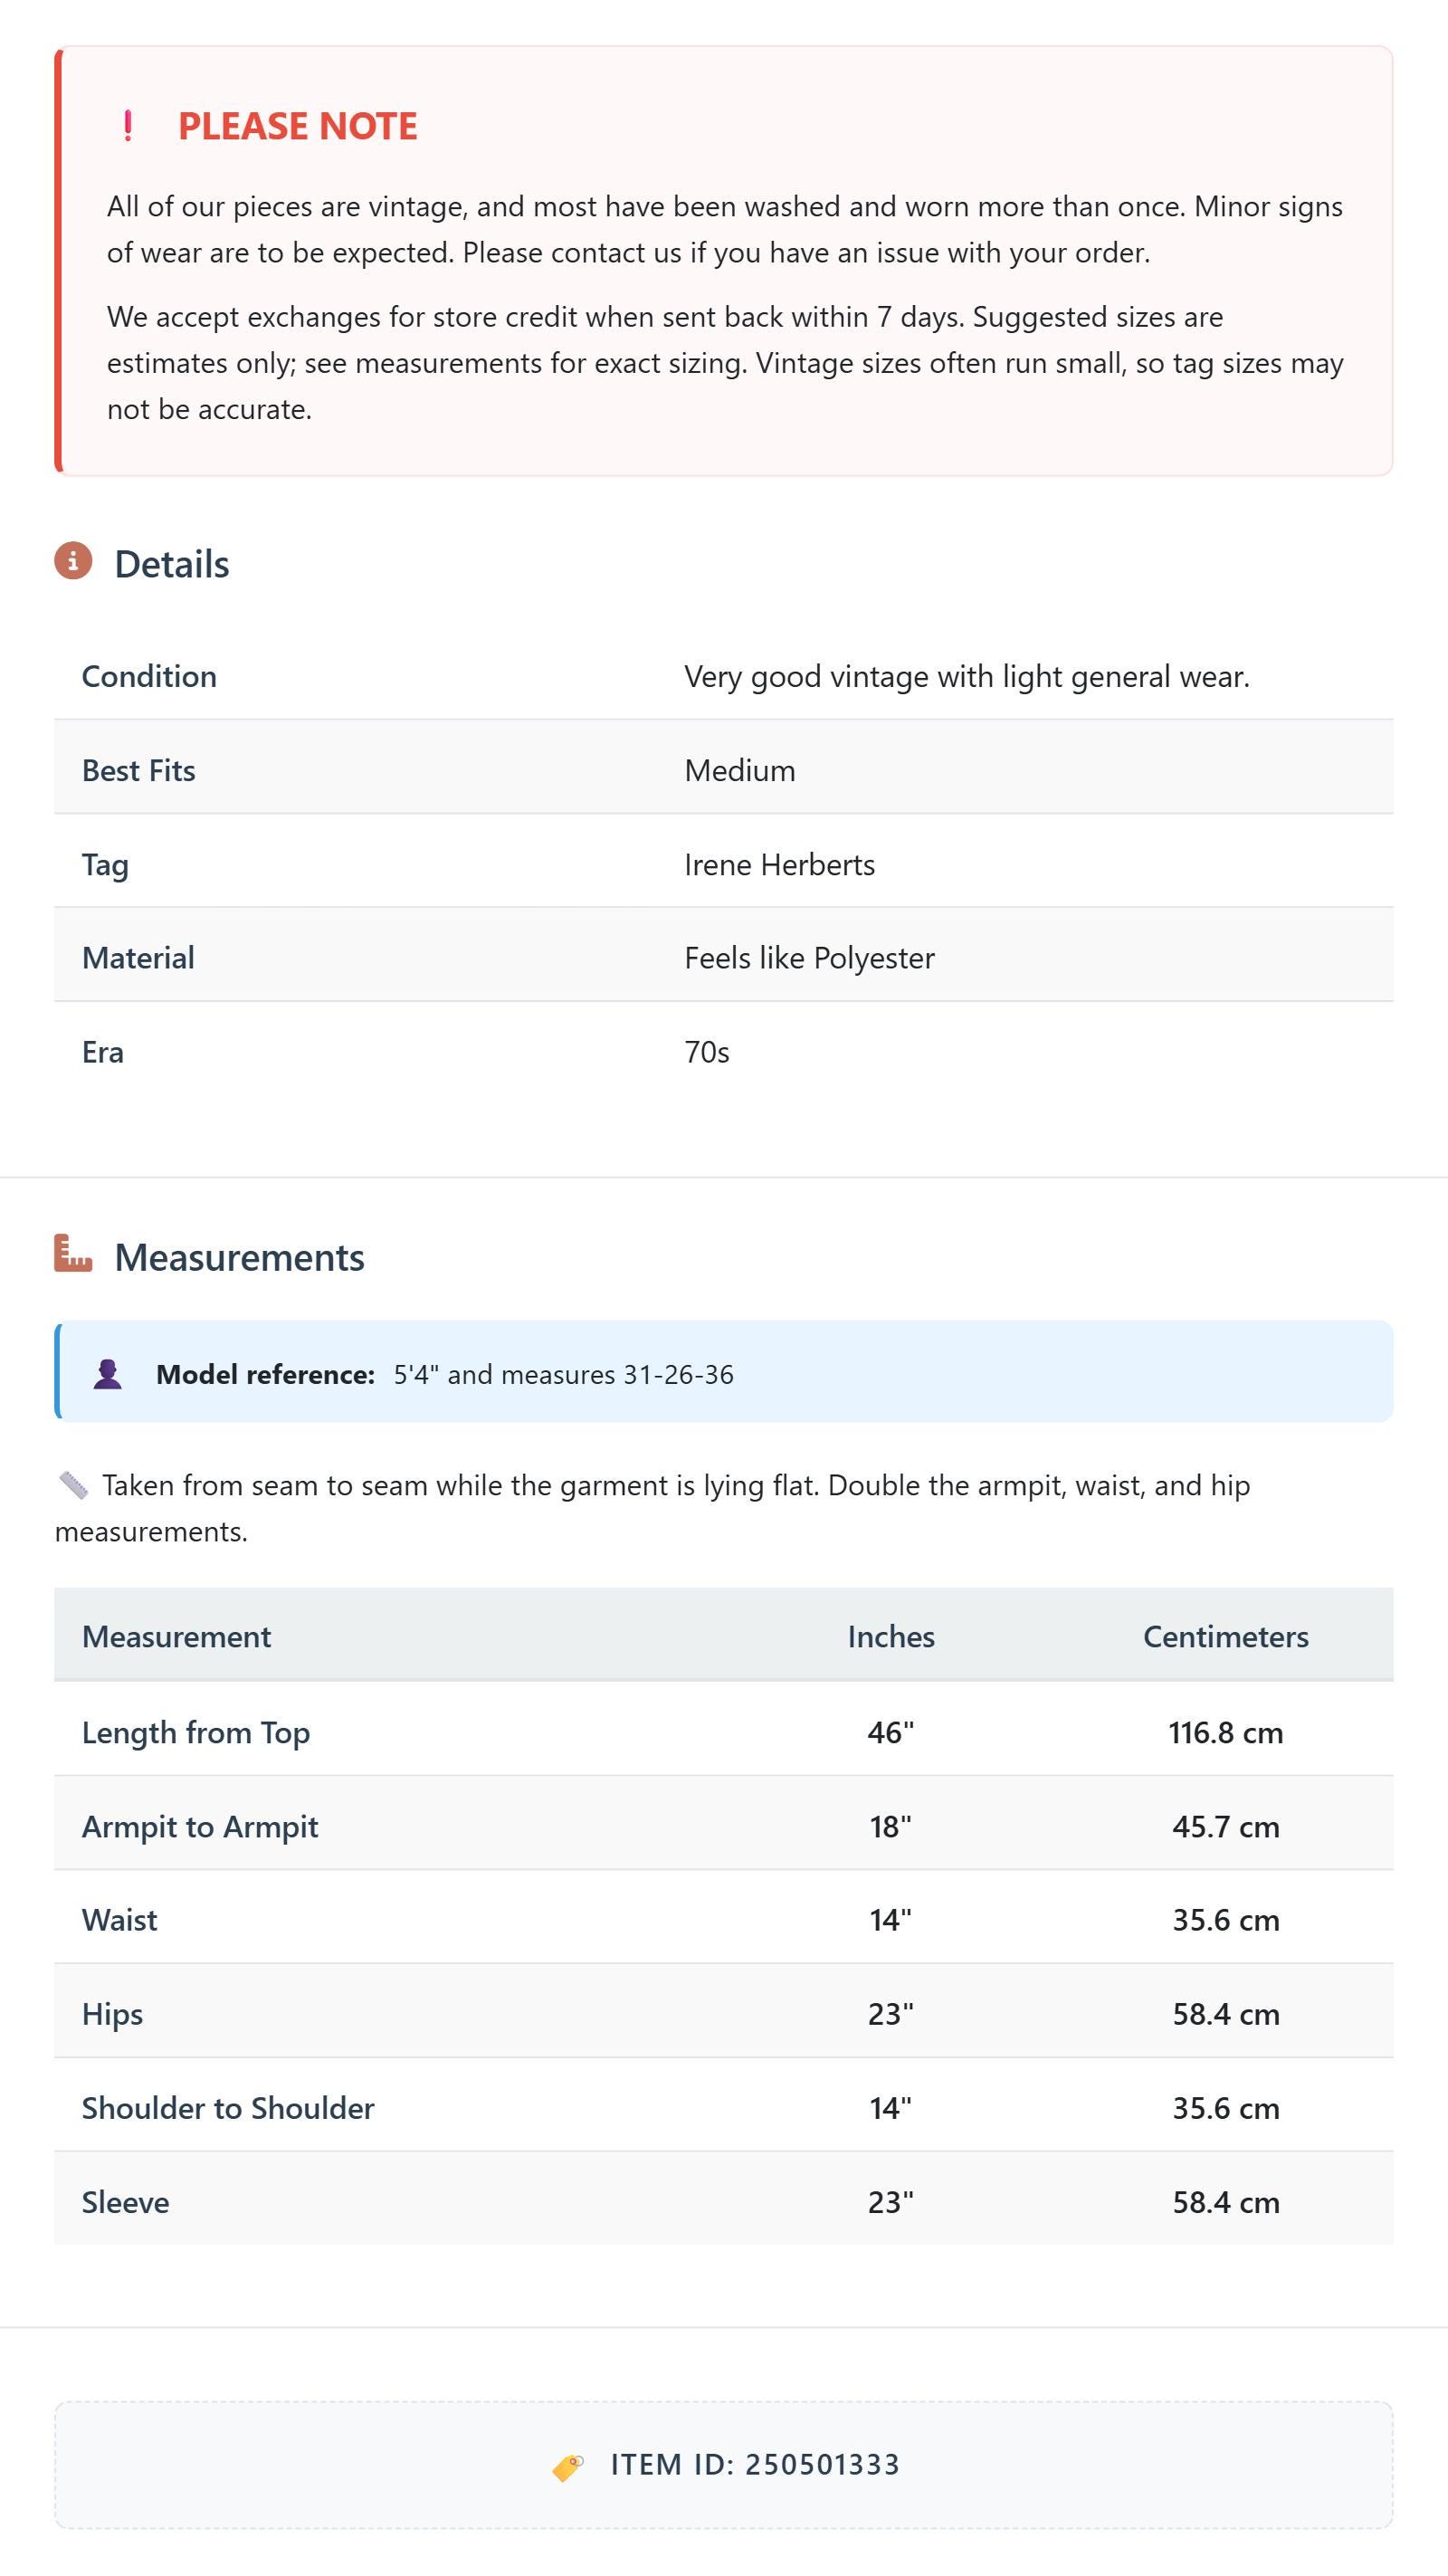This screenshot has width=1448, height=2576.
Task: Click the Feels like Polyester material value
Action: tap(809, 958)
